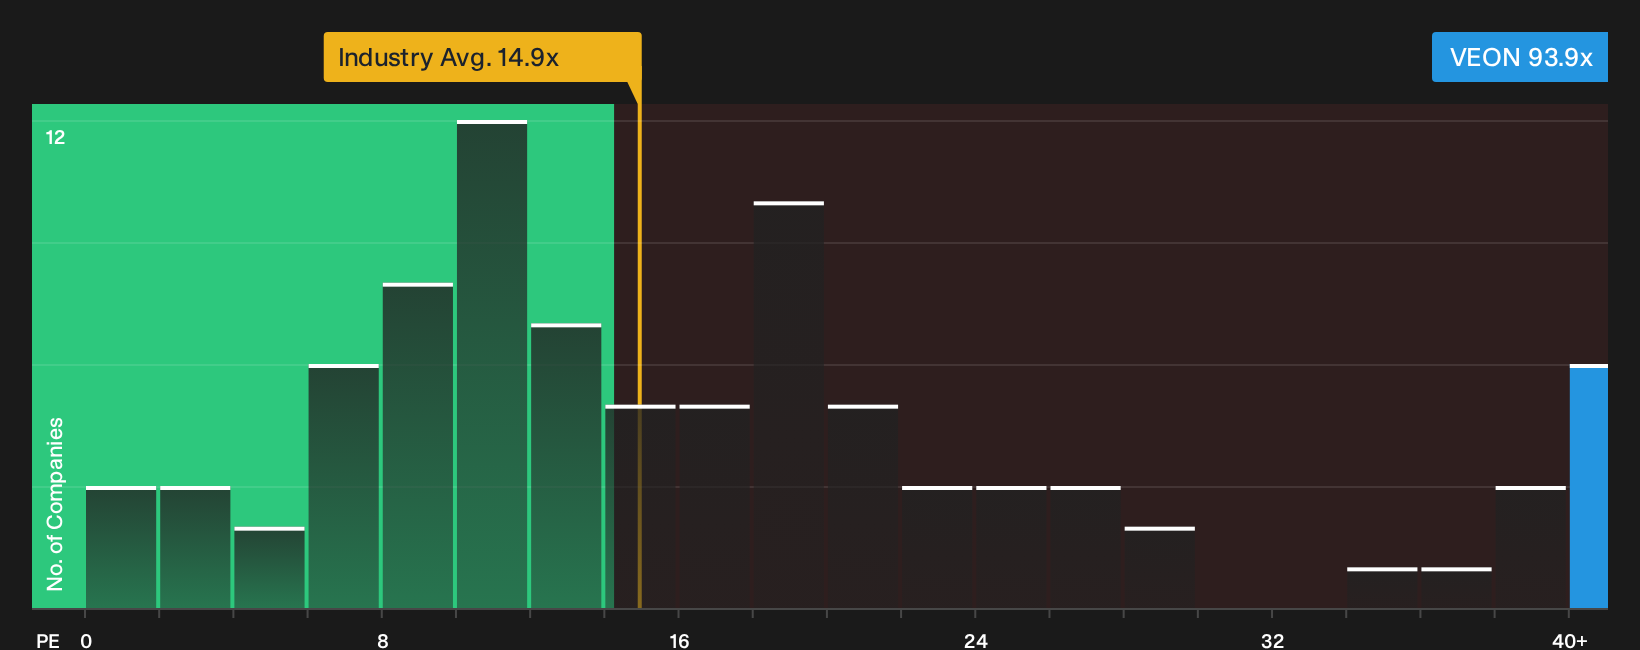Click the VEON 93.9x blue badge

1520,57
